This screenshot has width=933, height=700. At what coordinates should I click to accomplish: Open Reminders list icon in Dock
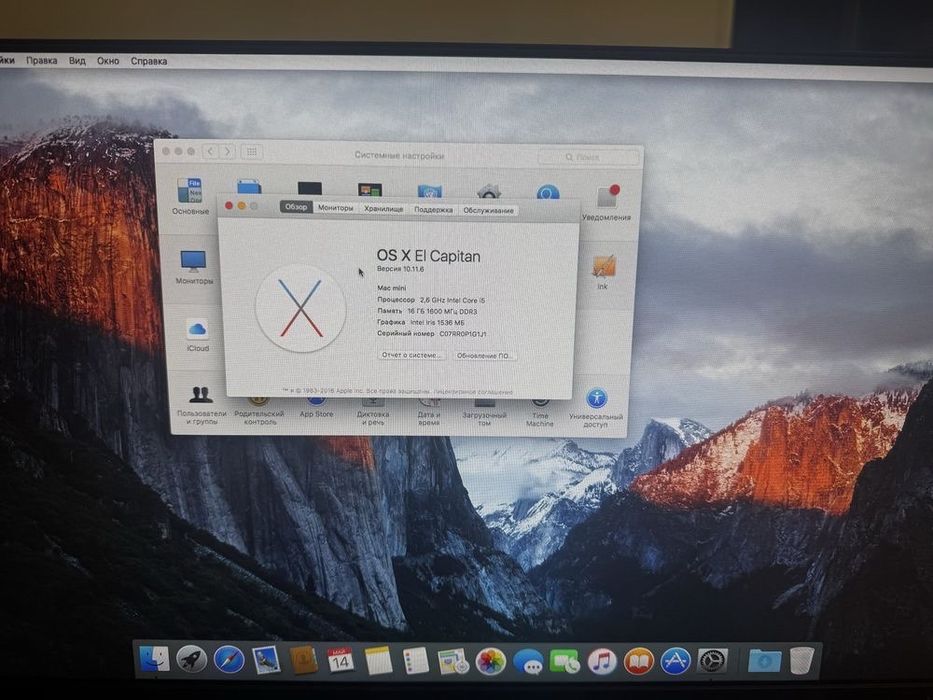415,661
